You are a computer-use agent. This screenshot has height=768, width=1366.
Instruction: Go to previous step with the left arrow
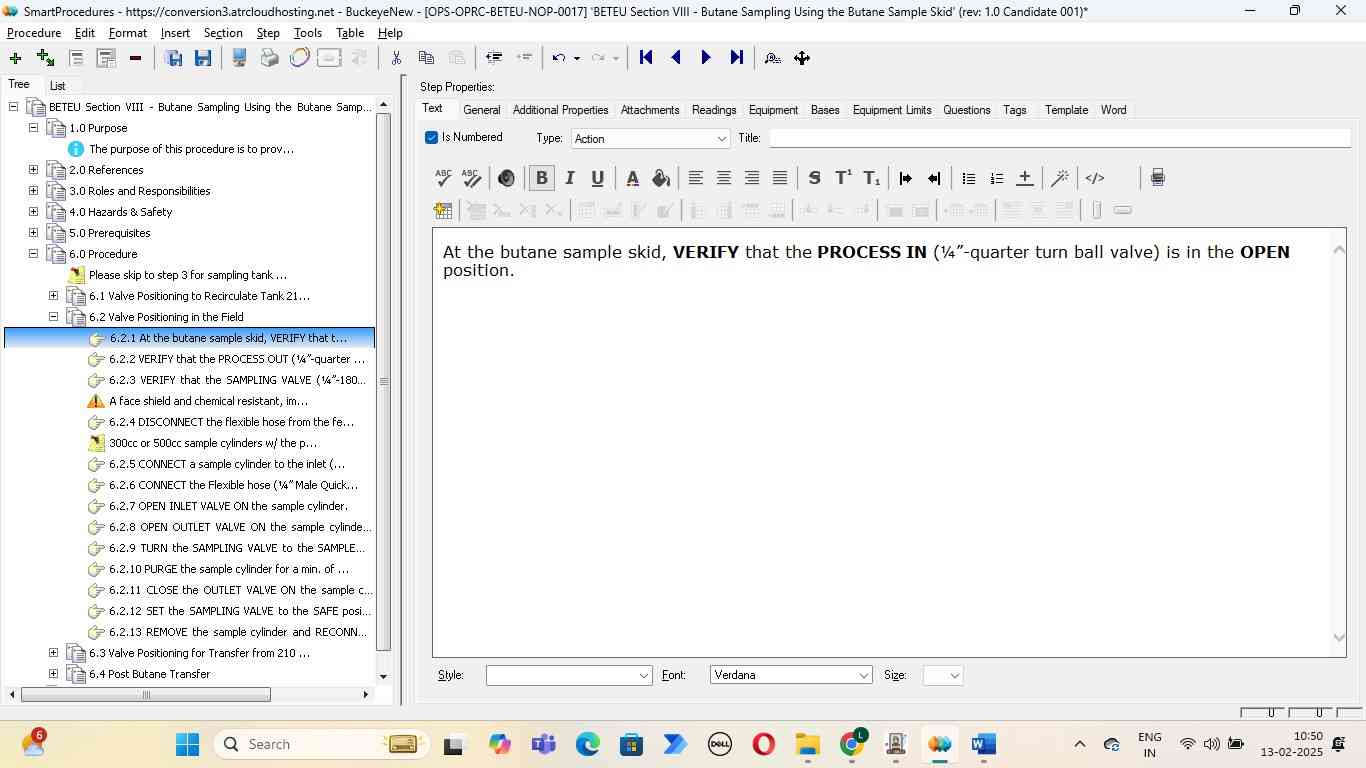676,58
